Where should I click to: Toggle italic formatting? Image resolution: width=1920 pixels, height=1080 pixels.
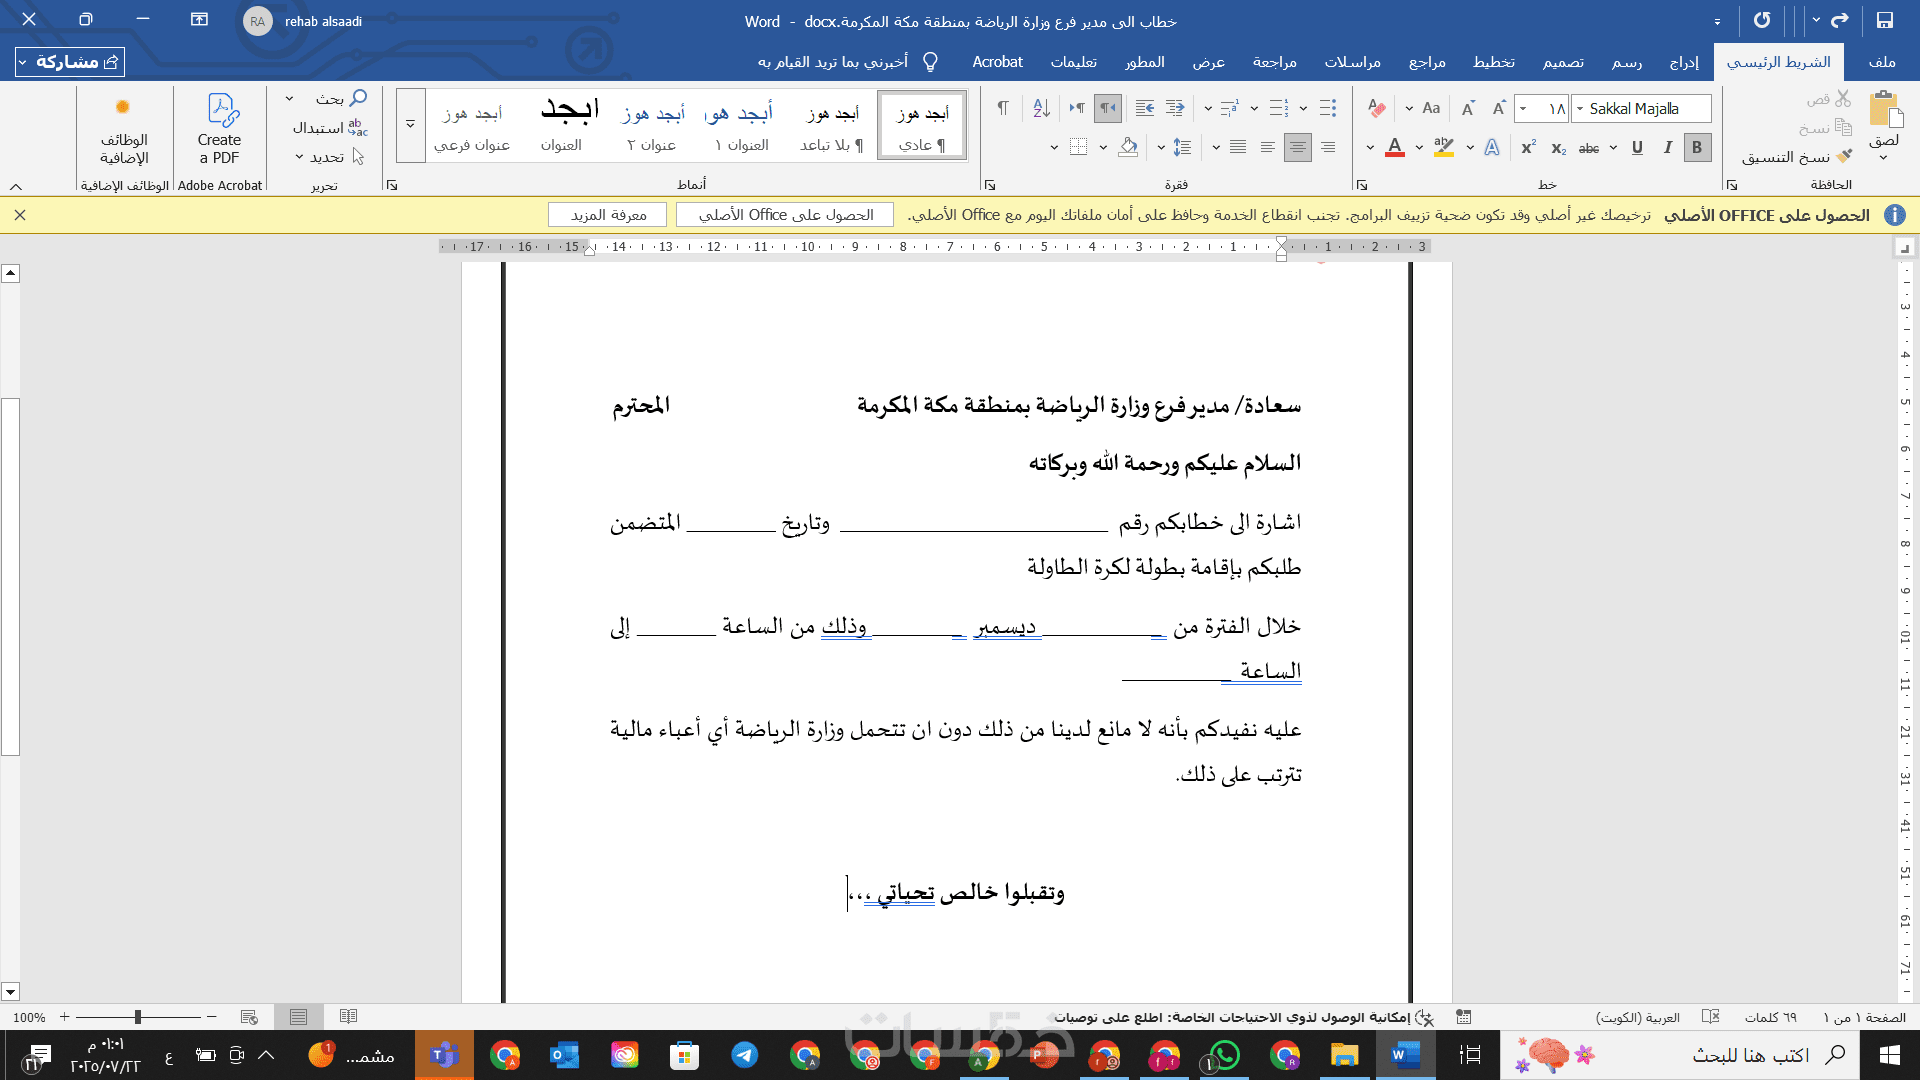click(1667, 148)
